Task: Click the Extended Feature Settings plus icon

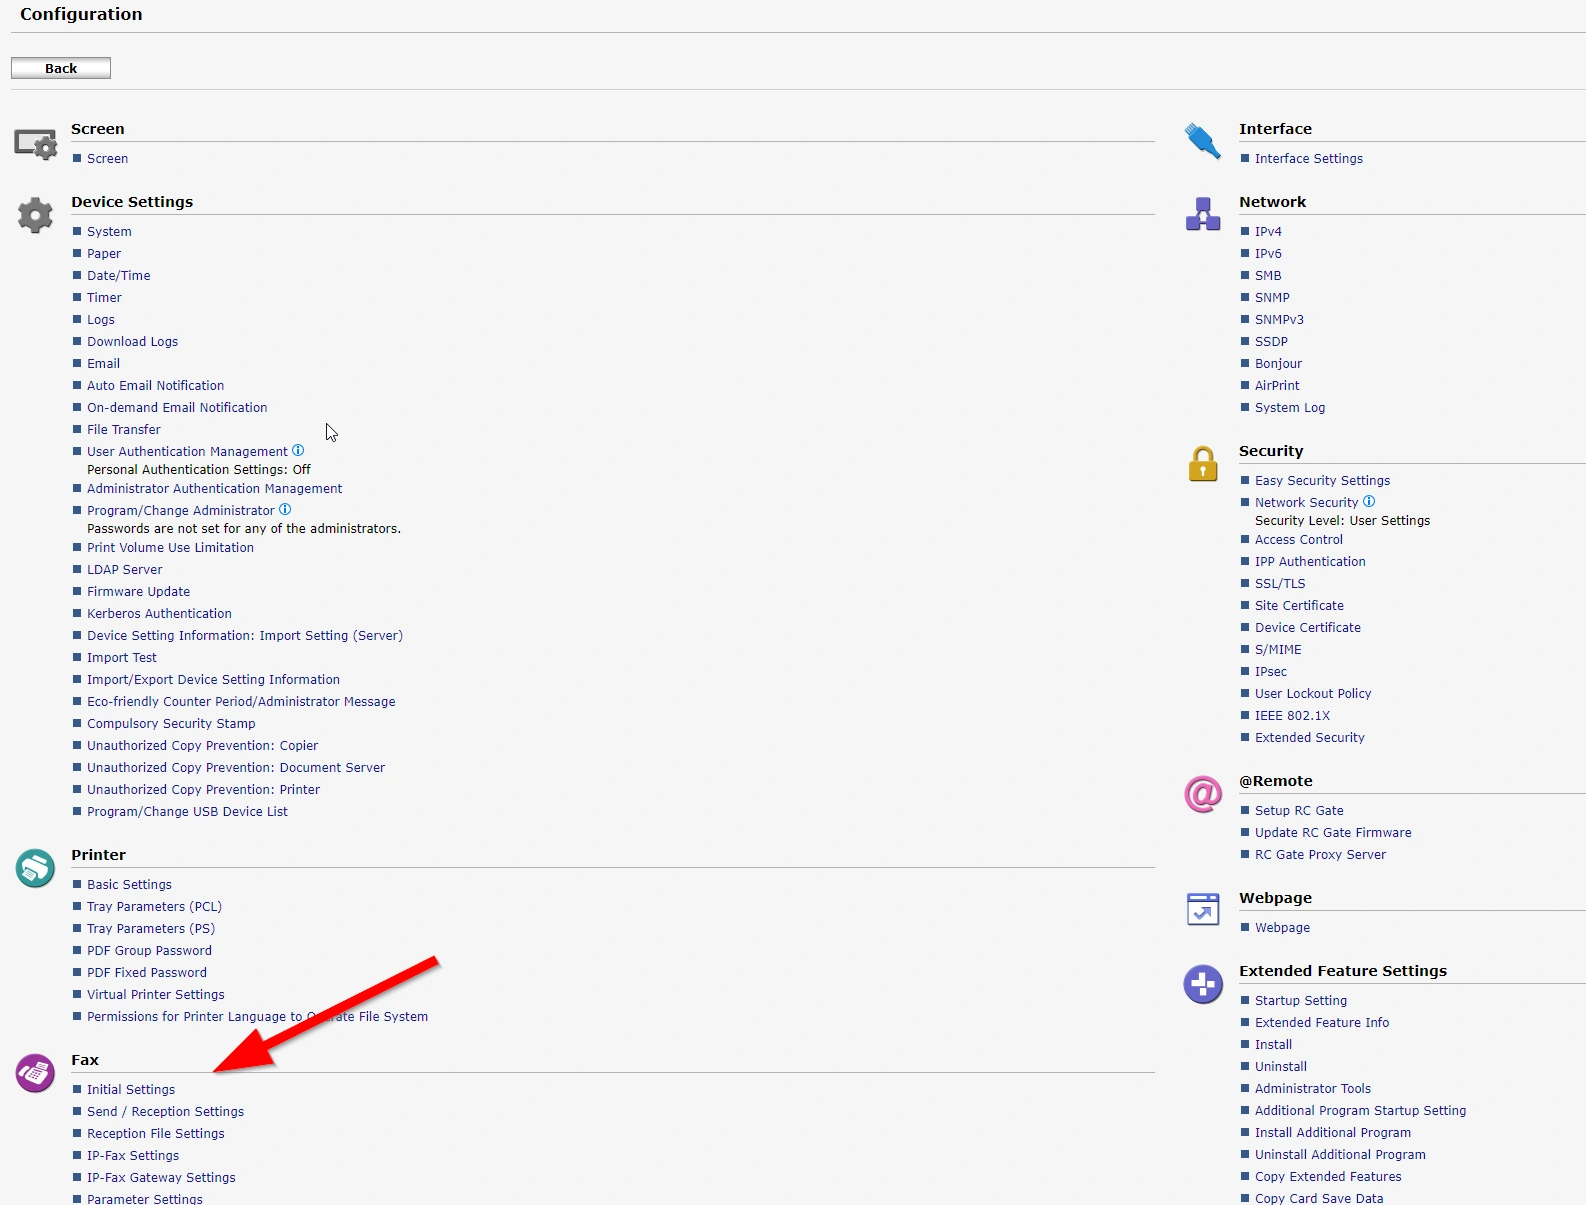Action: point(1202,984)
